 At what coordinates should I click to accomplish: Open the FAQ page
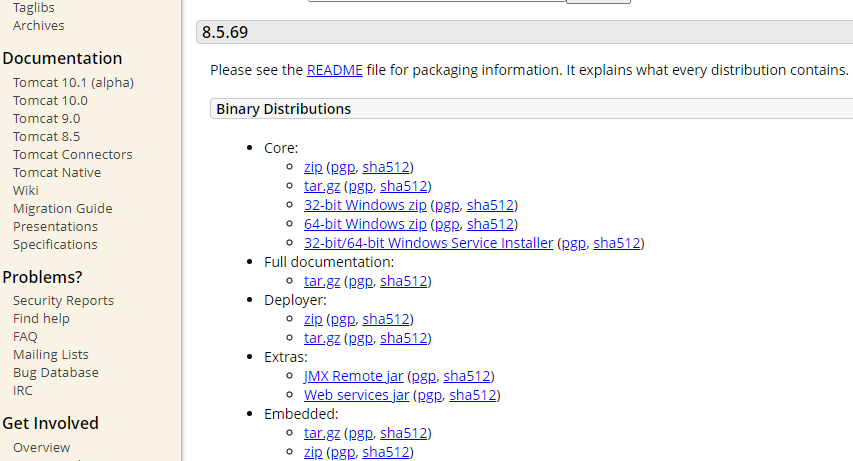[25, 336]
